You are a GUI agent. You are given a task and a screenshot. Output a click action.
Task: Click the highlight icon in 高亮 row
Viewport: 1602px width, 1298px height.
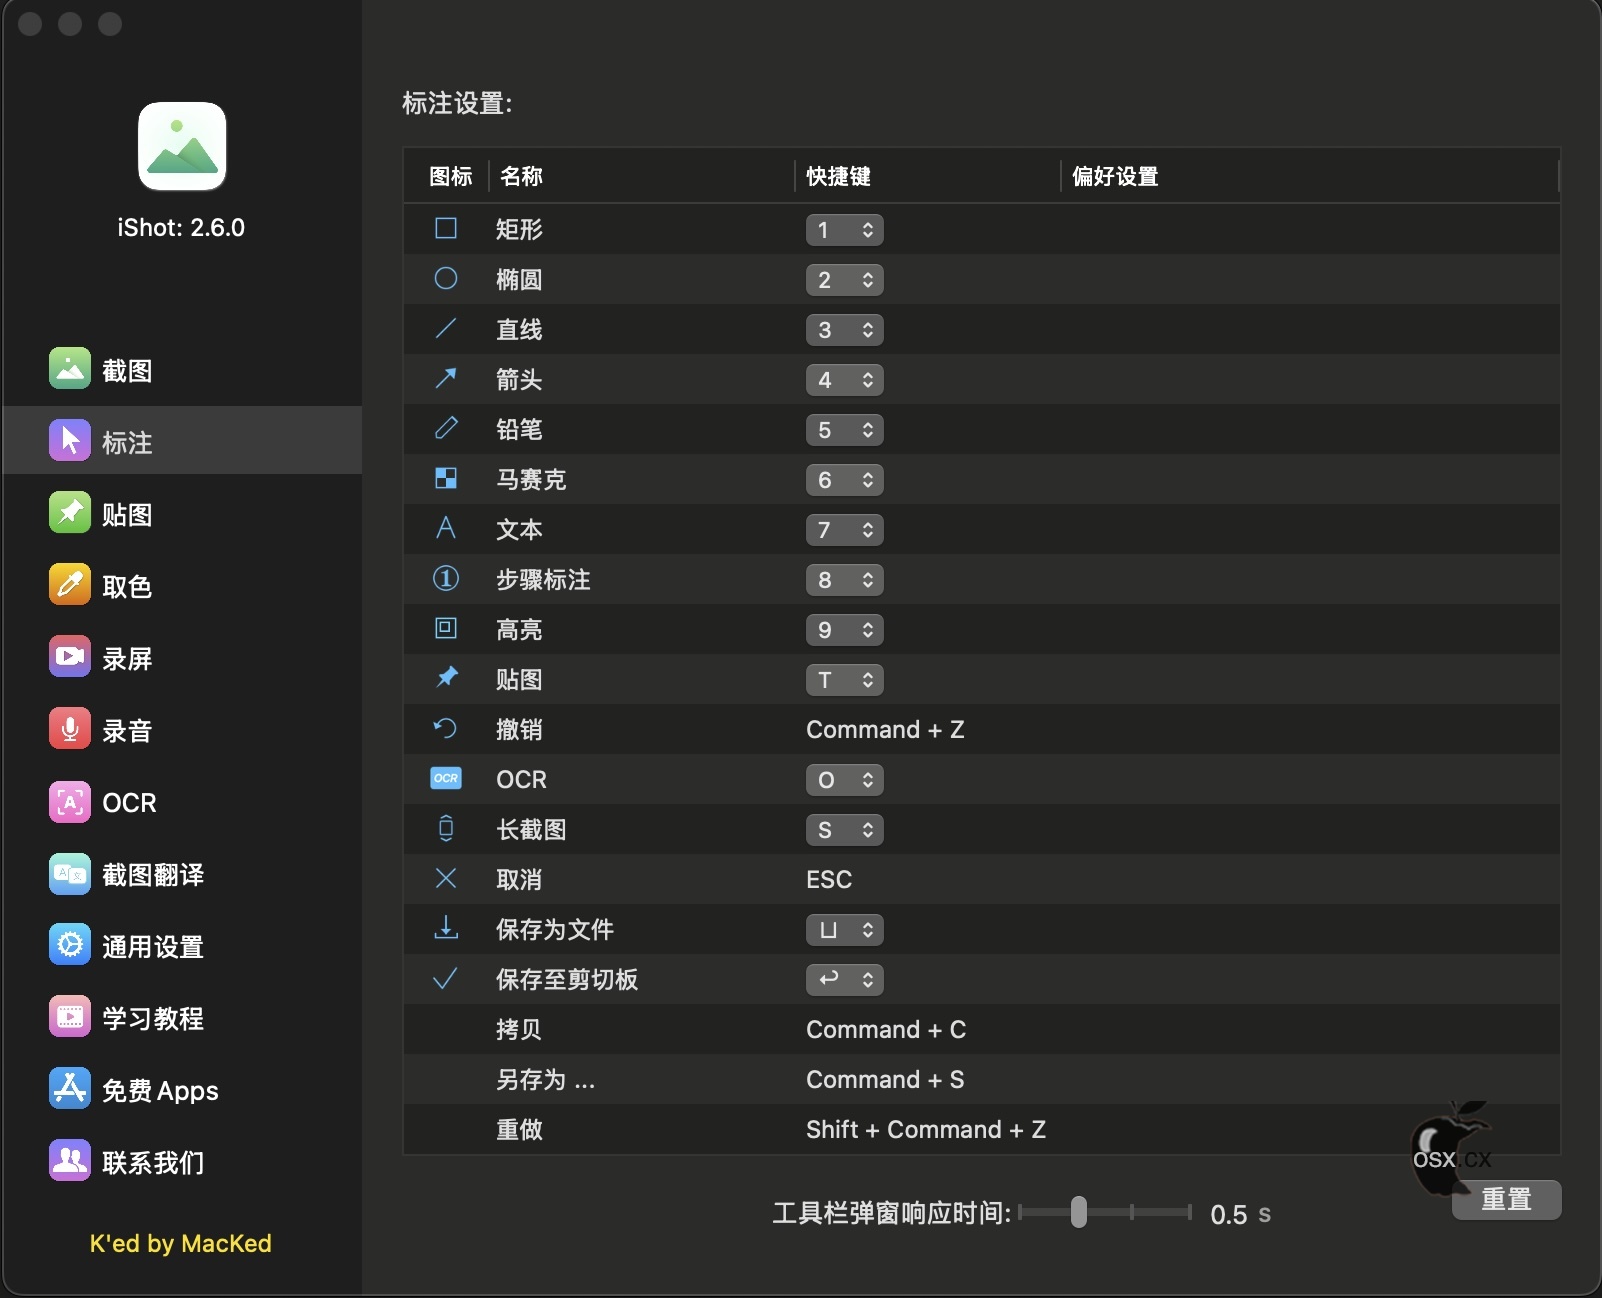[446, 629]
